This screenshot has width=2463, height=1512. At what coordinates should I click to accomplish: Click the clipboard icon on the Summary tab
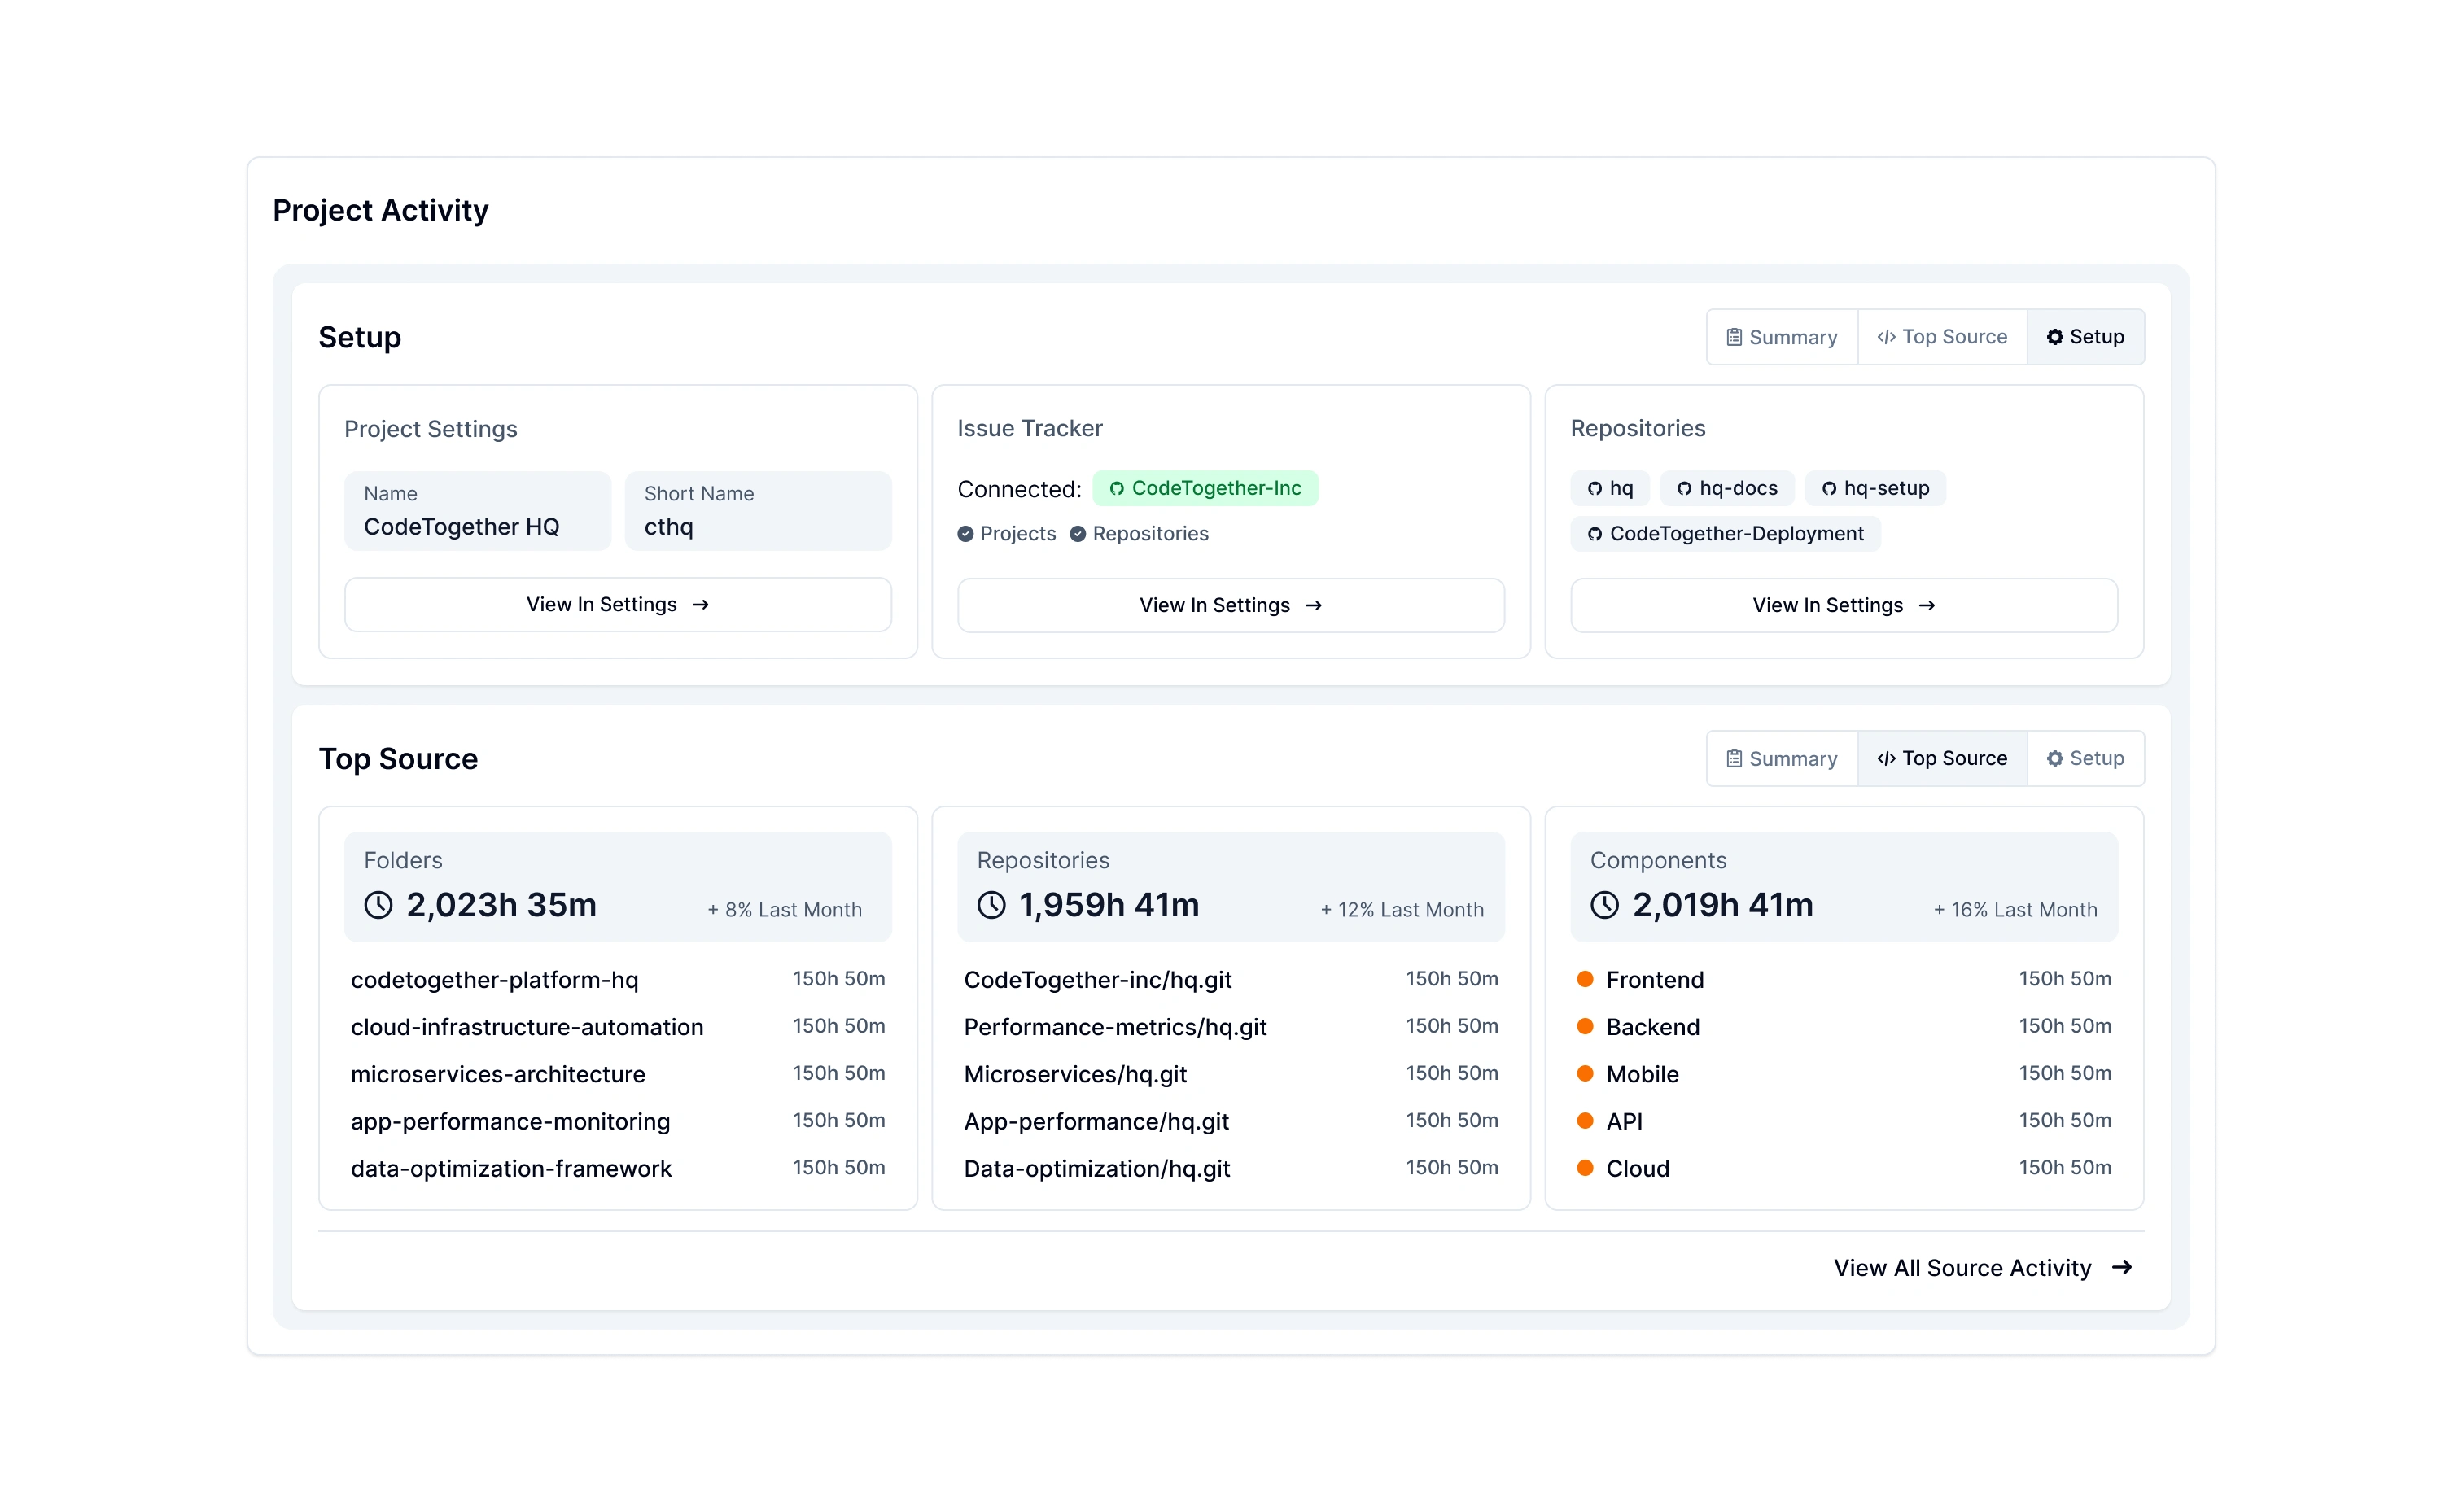[x=1735, y=337]
